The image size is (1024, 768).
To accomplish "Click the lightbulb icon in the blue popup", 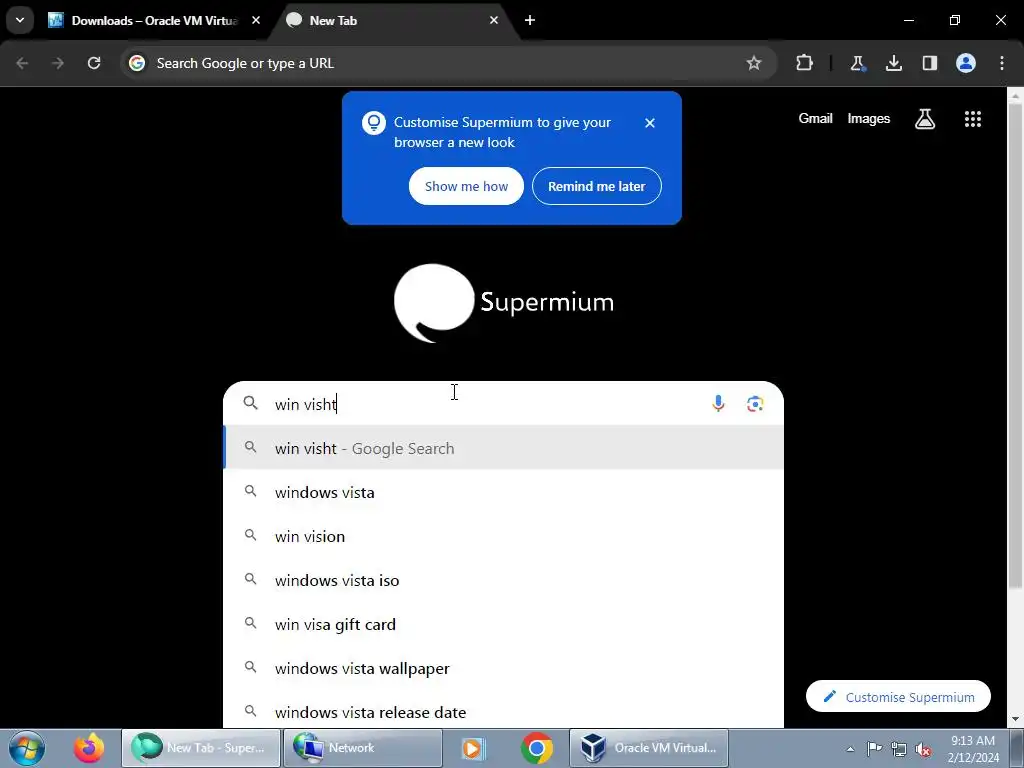I will 374,123.
